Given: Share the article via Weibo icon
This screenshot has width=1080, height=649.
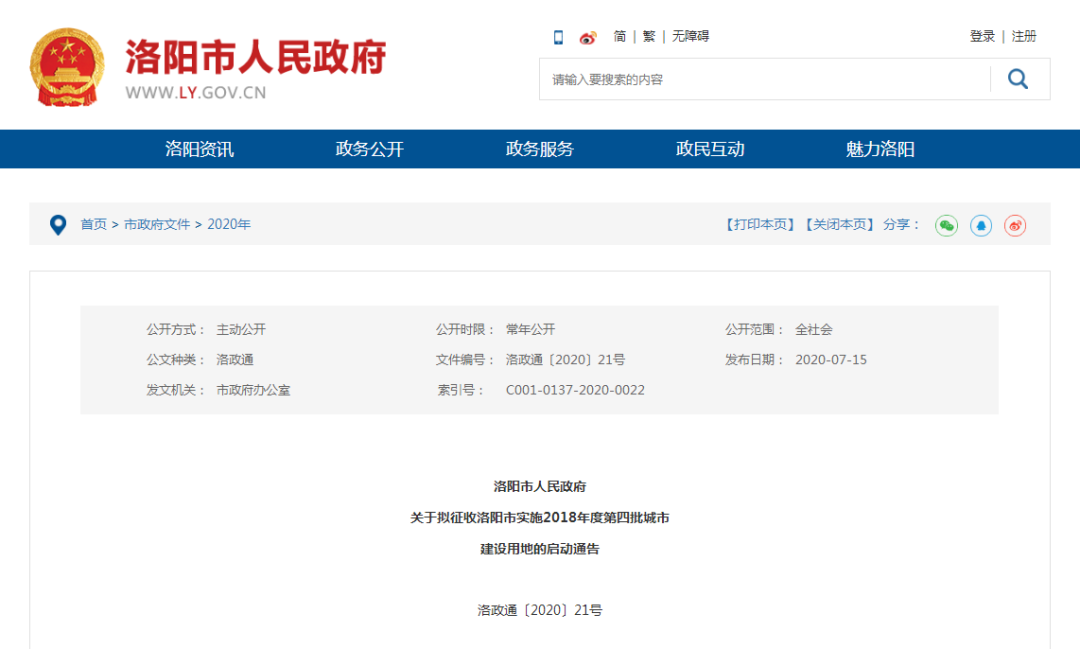Looking at the screenshot, I should coord(1015,226).
